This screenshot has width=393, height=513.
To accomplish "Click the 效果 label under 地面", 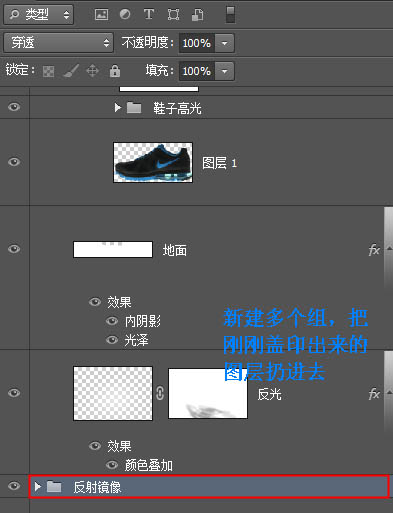I will click(119, 302).
